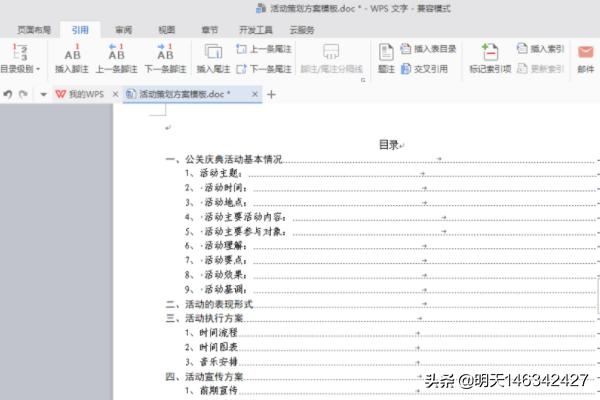The image size is (600, 400).
Task: Expand the TOC Level (目录级别) dropdown
Action: [20, 69]
